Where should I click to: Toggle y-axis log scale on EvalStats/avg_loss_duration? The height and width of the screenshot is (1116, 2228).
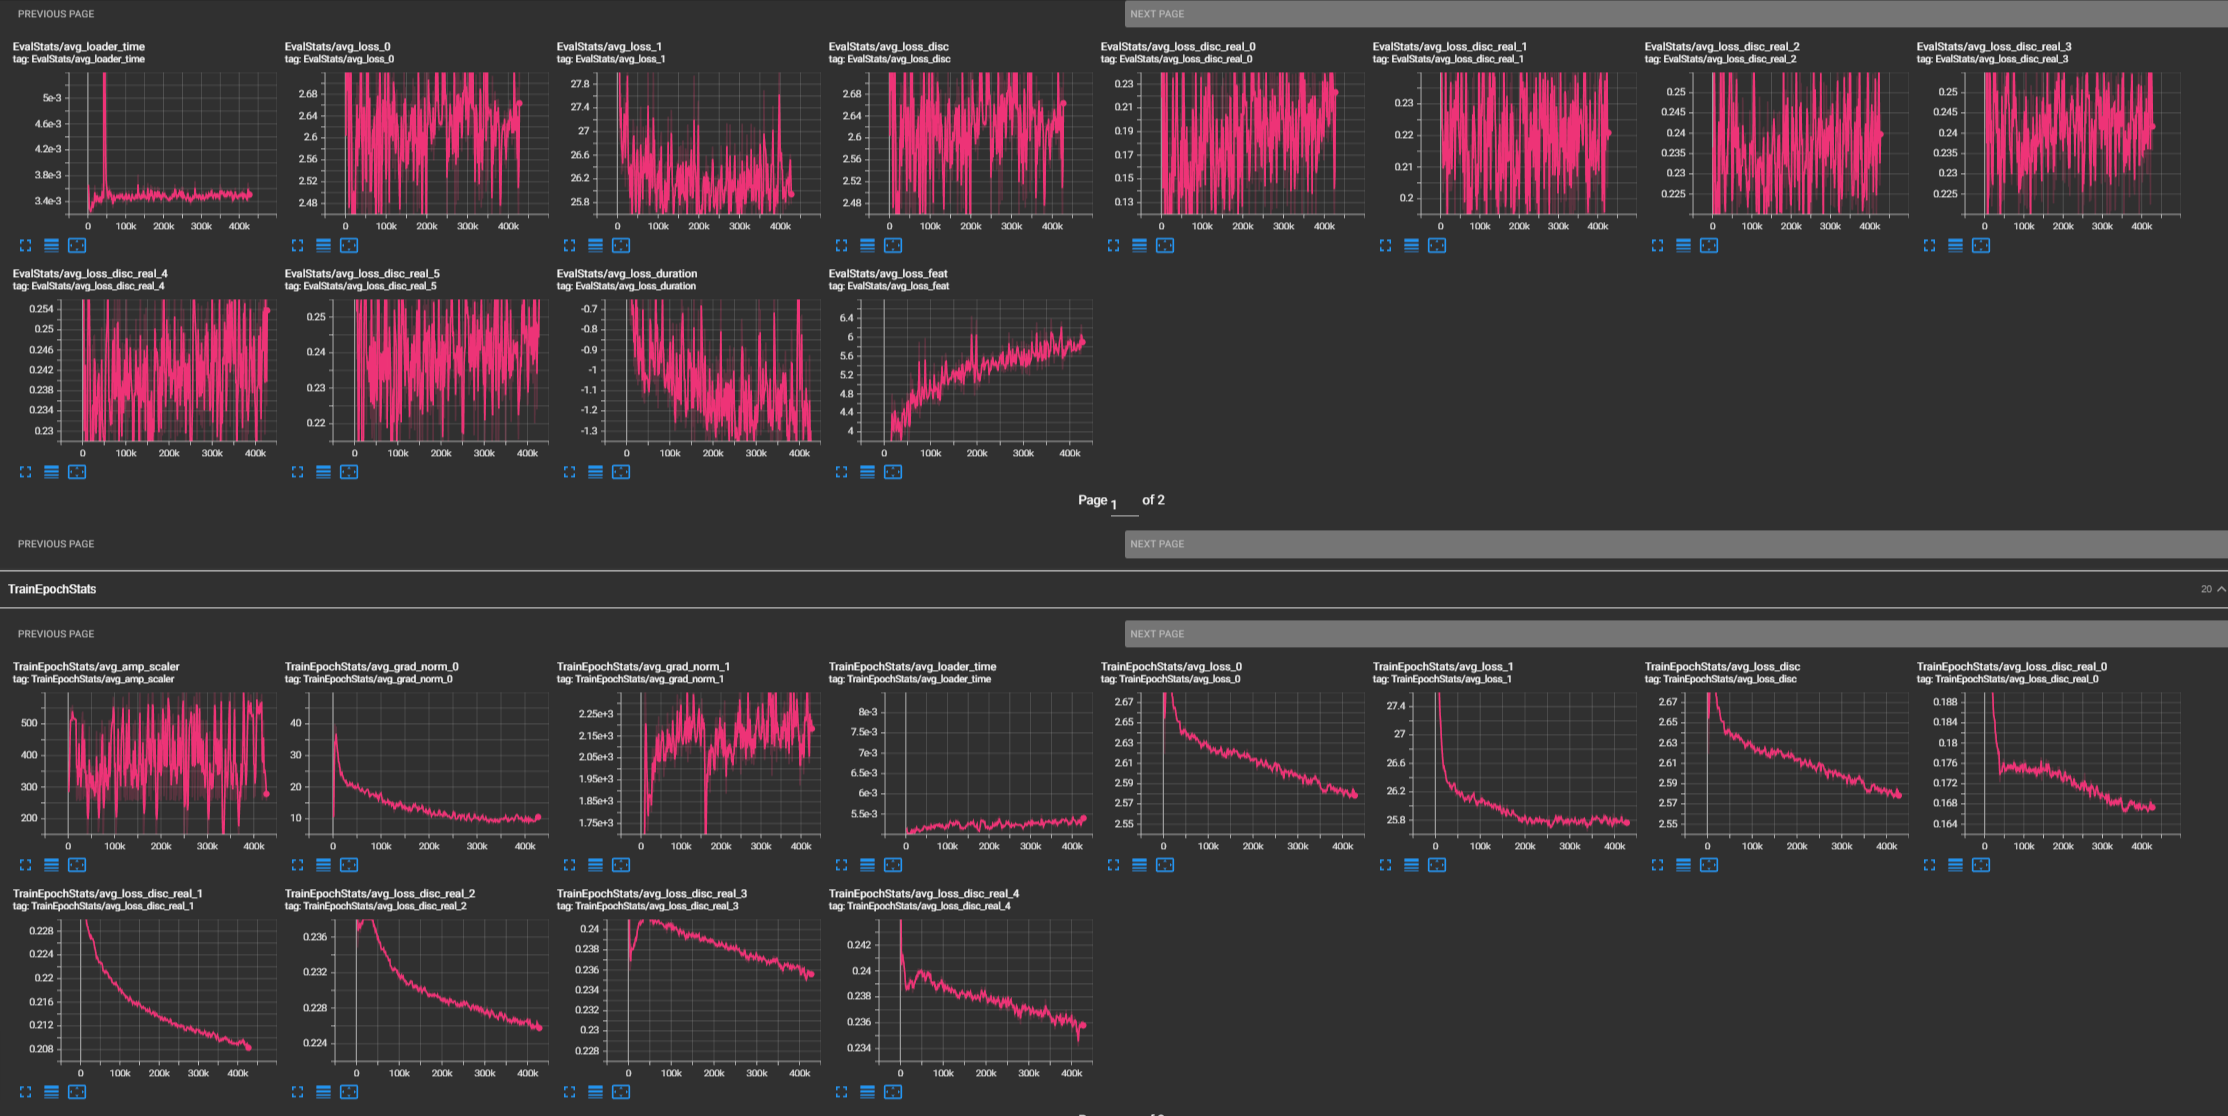[595, 472]
